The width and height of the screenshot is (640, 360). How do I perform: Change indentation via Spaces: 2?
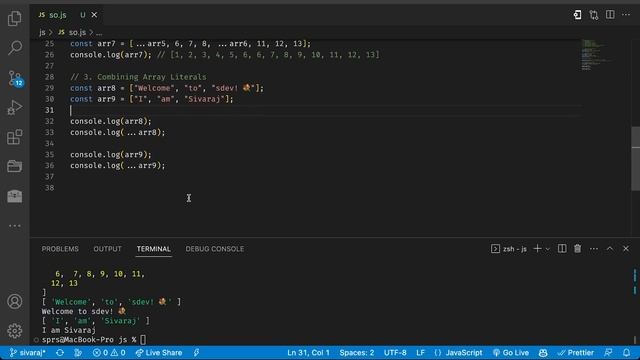coord(356,353)
